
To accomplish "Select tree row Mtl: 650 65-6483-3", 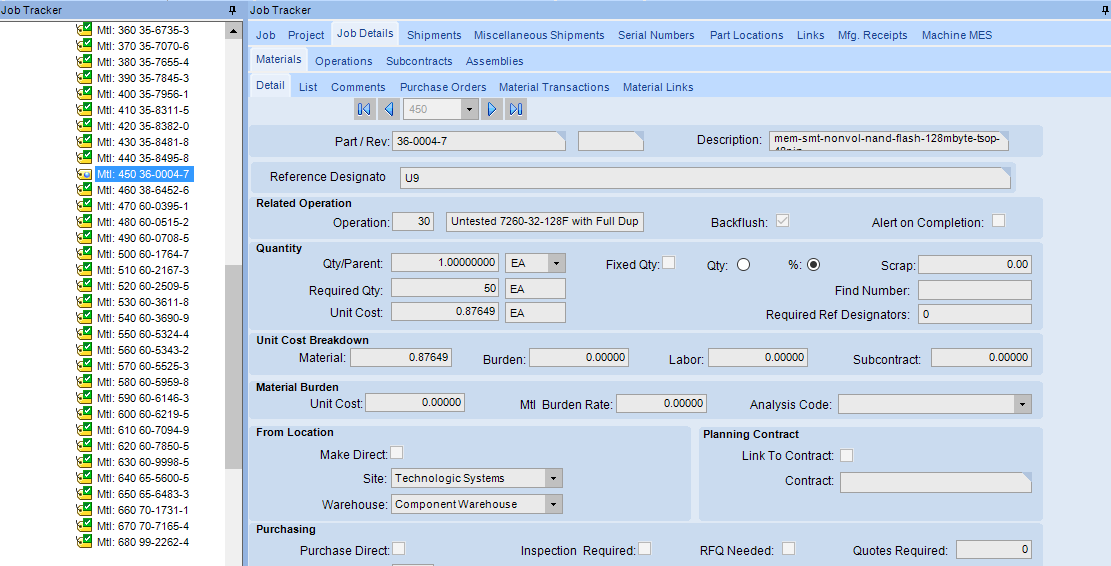I will click(142, 494).
